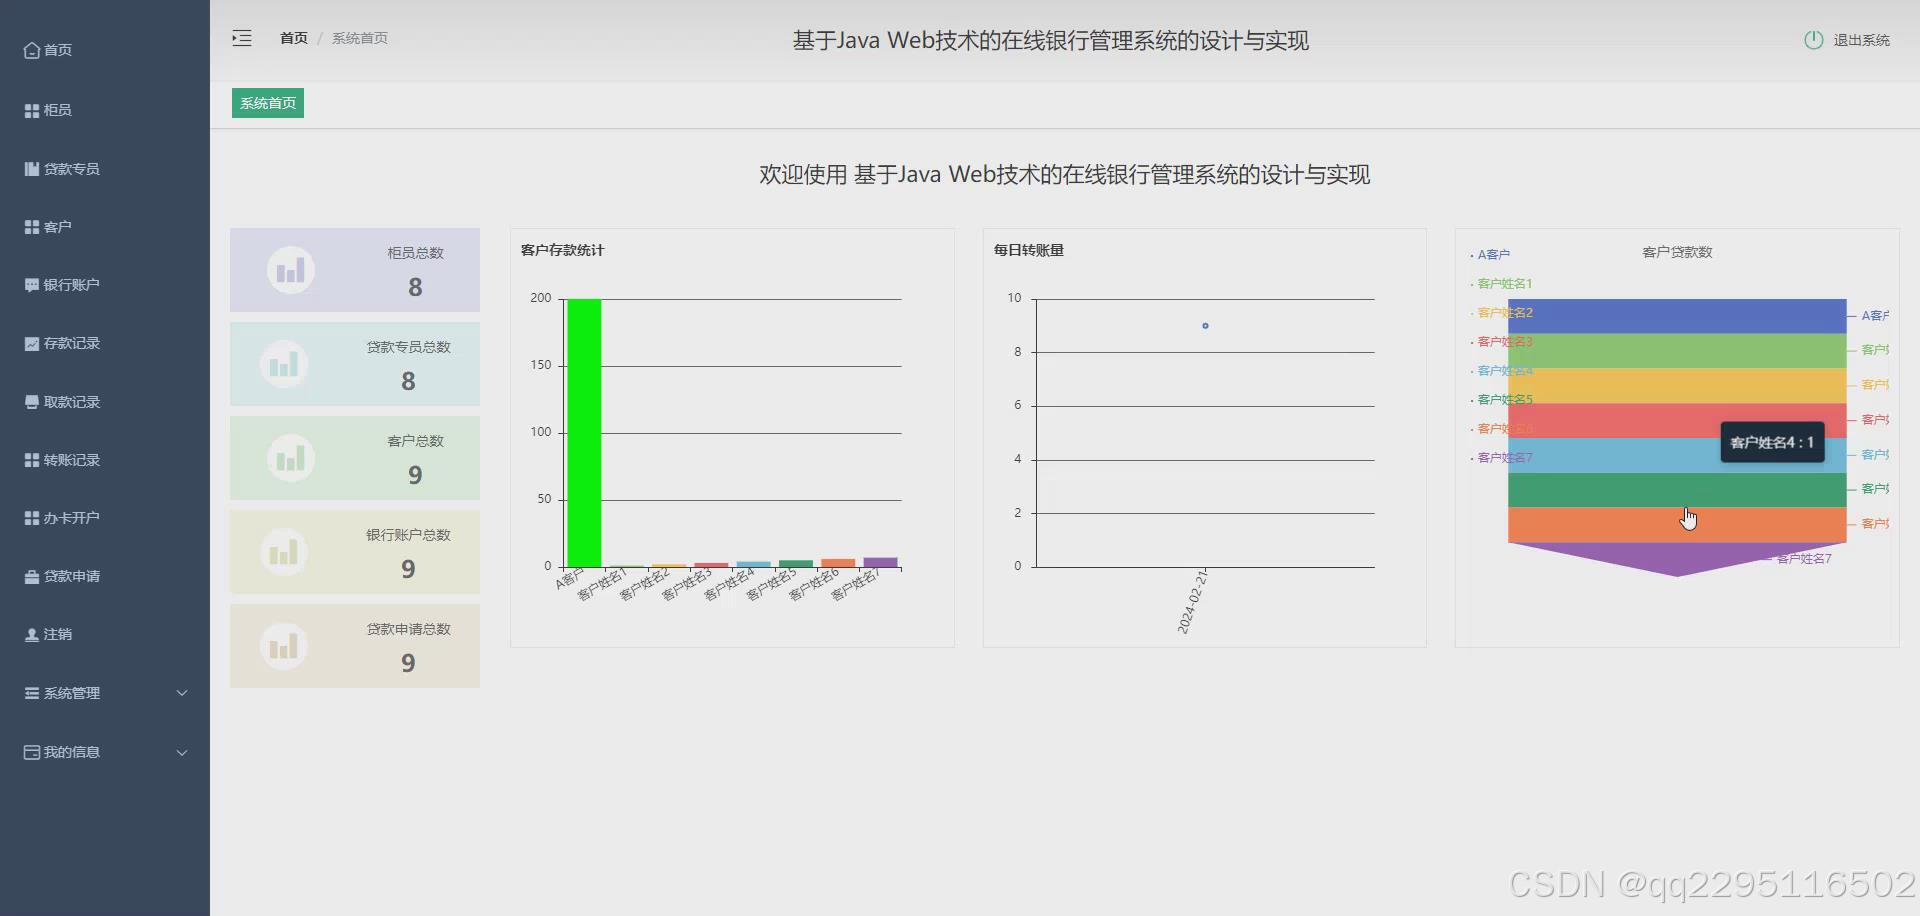Viewport: 1920px width, 916px height.
Task: Collapse the sidebar with hamburger icon
Action: coord(242,38)
